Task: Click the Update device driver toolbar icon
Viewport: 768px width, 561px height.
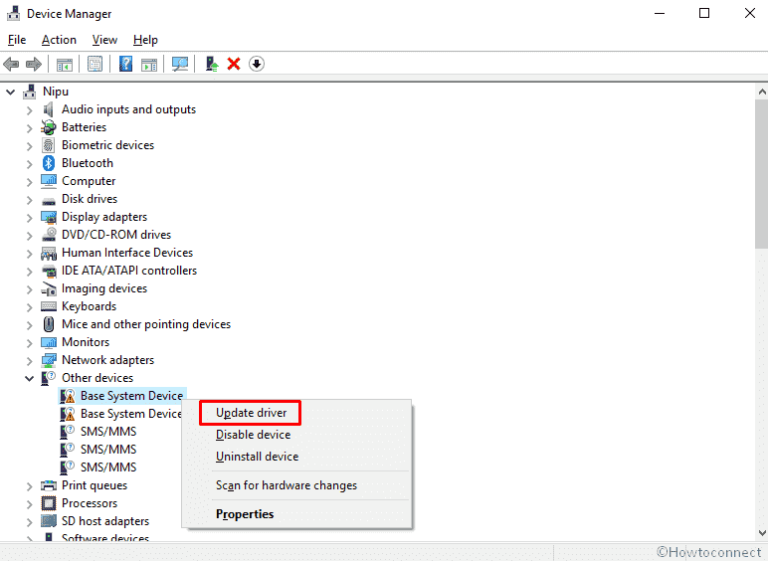Action: pos(212,64)
